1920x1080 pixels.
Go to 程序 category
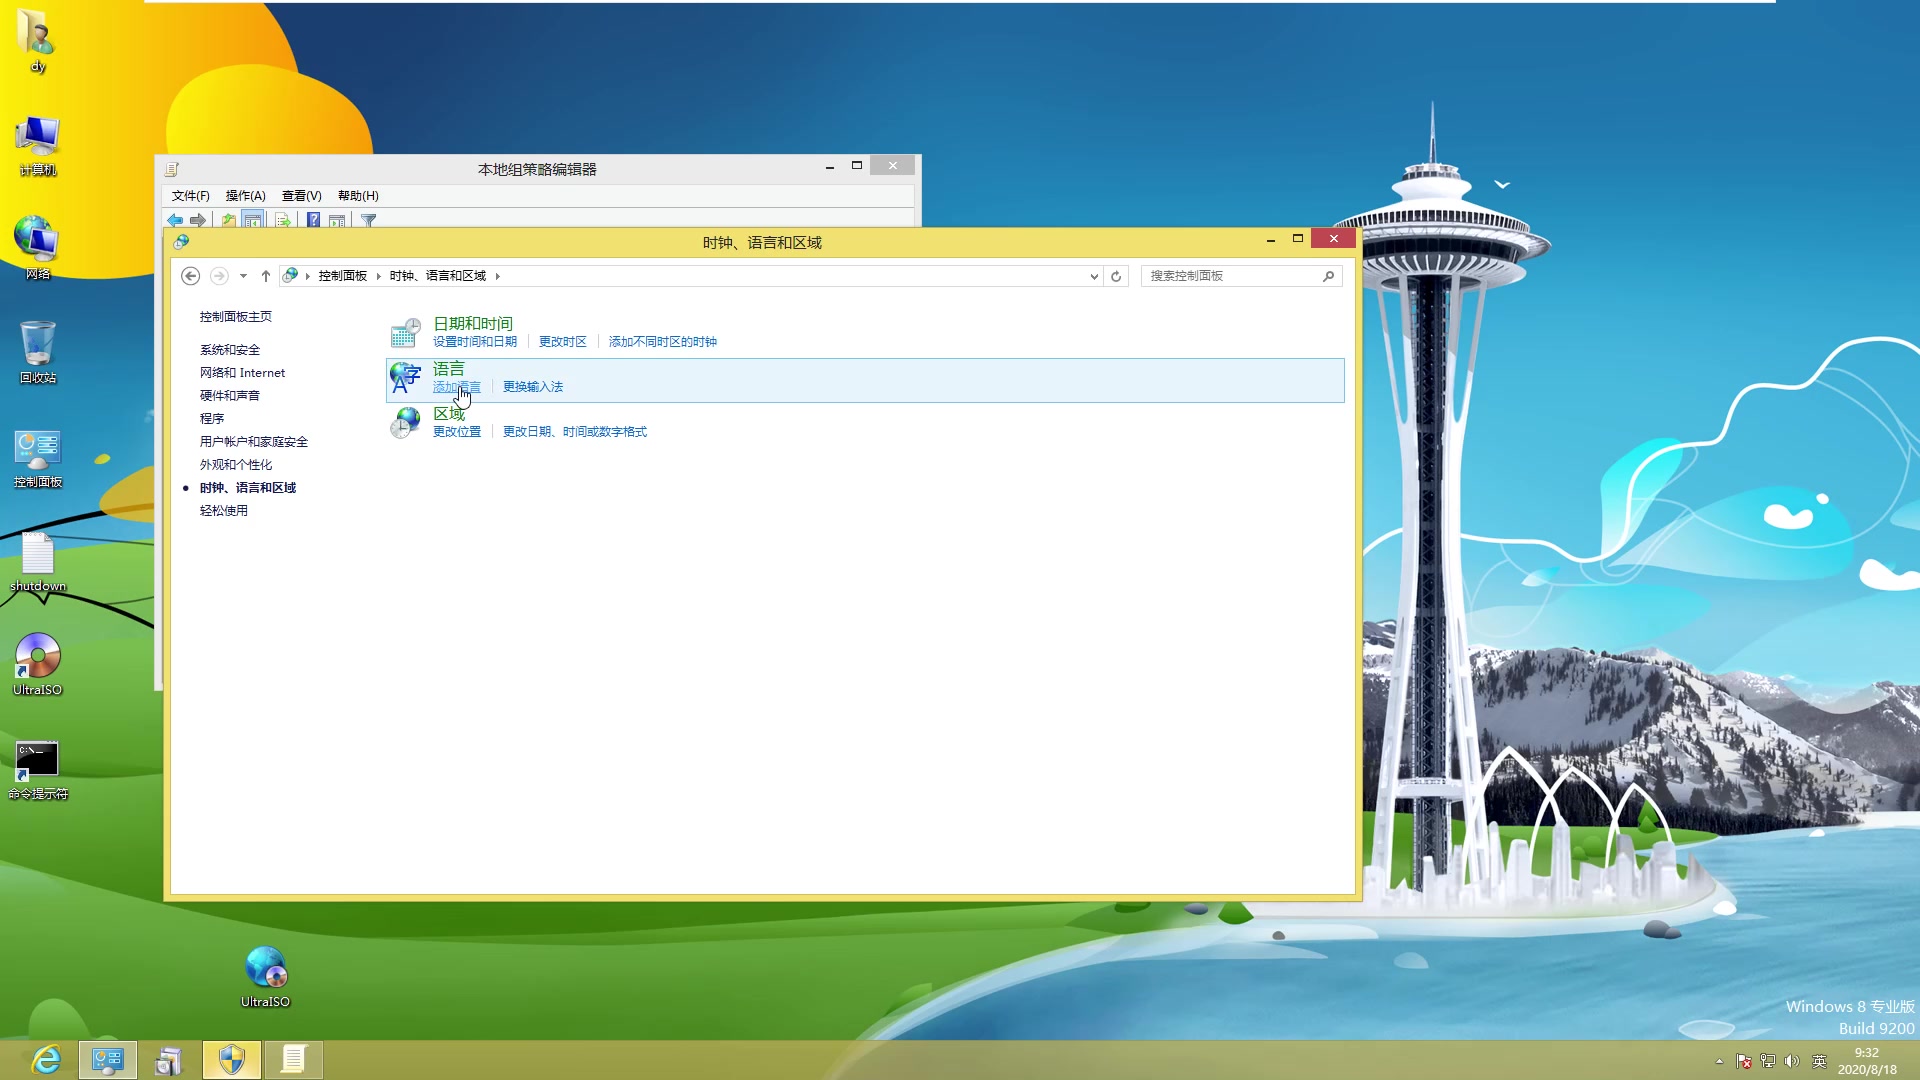point(212,419)
